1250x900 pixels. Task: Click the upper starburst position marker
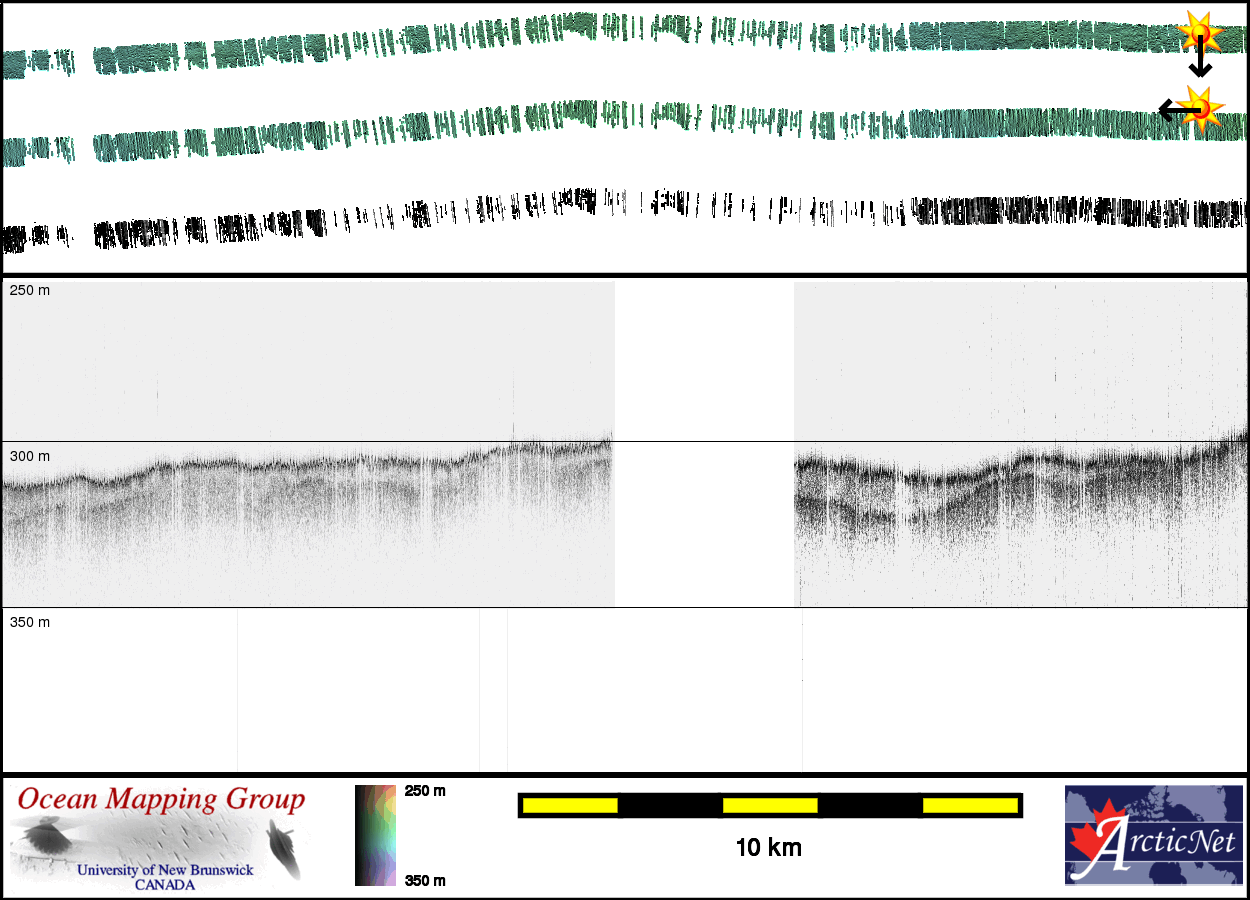(1197, 33)
